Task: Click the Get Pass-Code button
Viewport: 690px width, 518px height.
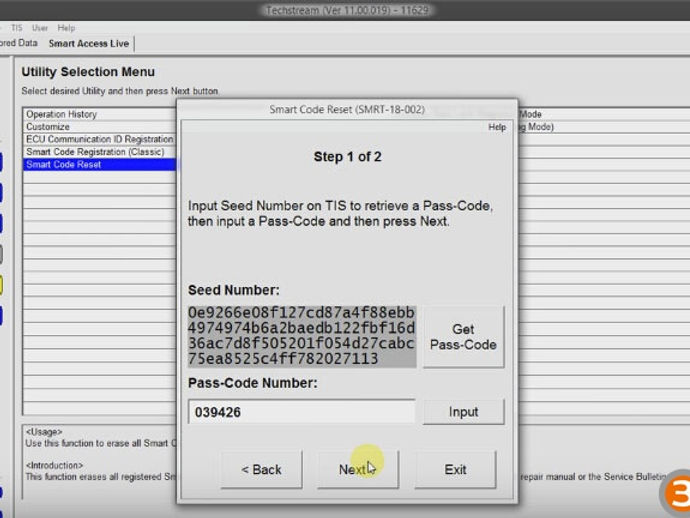Action: tap(463, 337)
